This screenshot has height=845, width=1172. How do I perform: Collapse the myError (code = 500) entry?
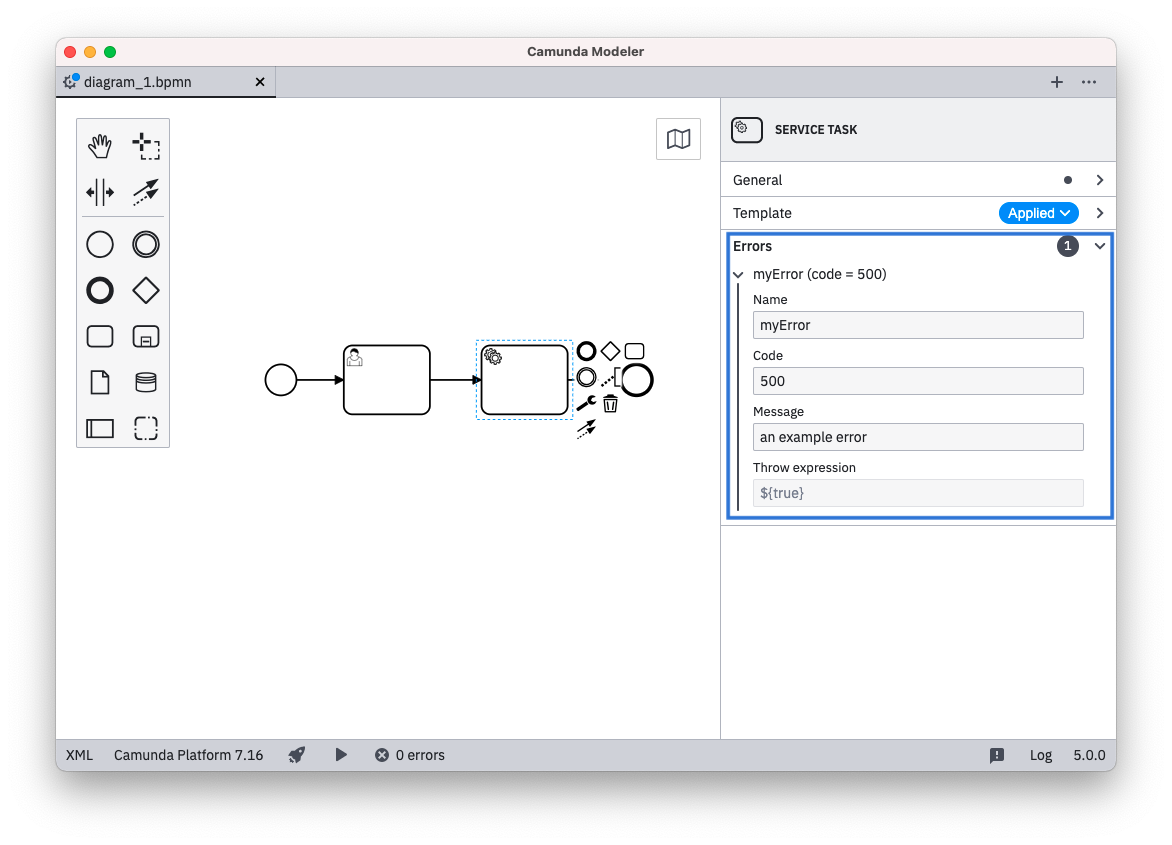tap(739, 275)
